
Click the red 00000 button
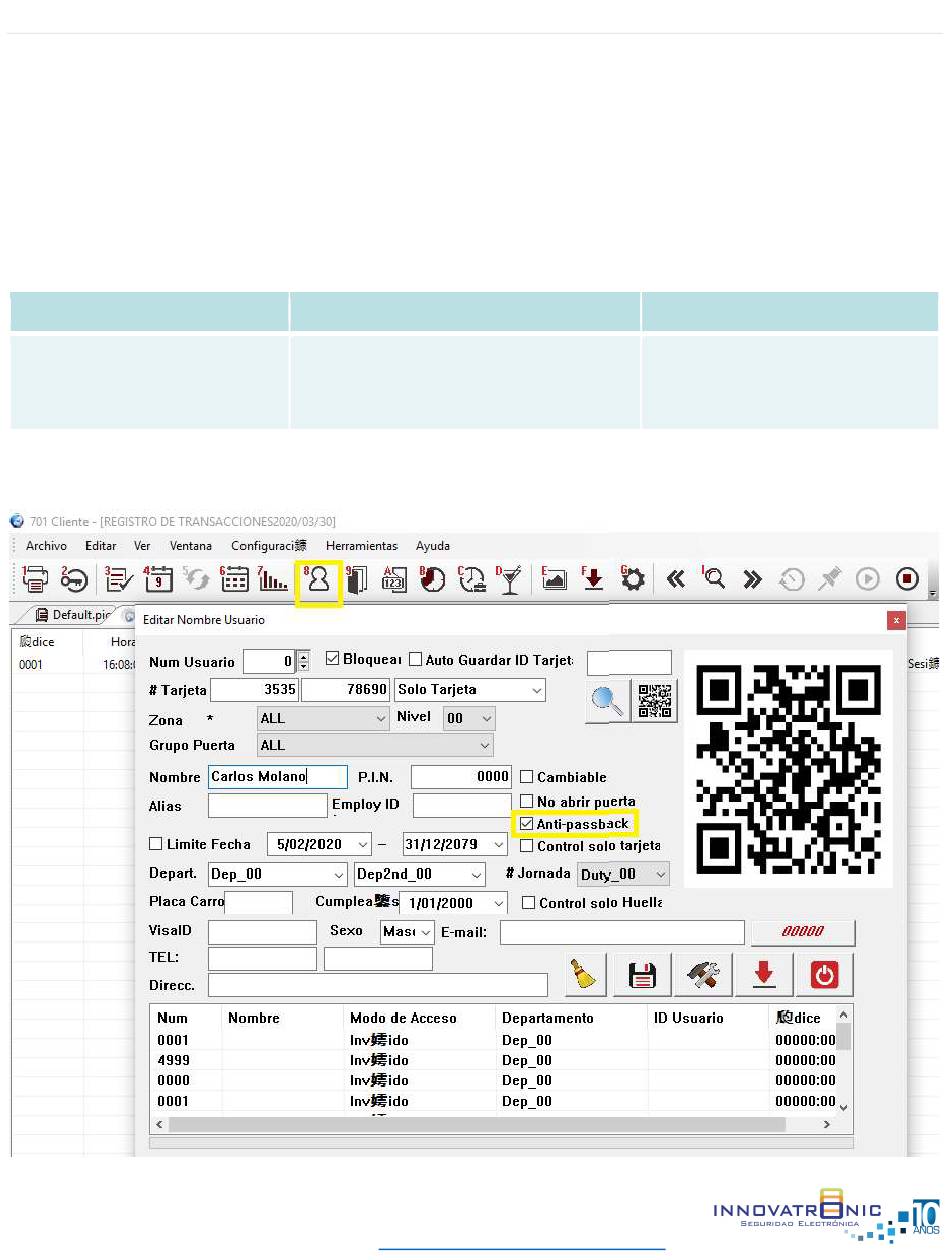coord(803,932)
